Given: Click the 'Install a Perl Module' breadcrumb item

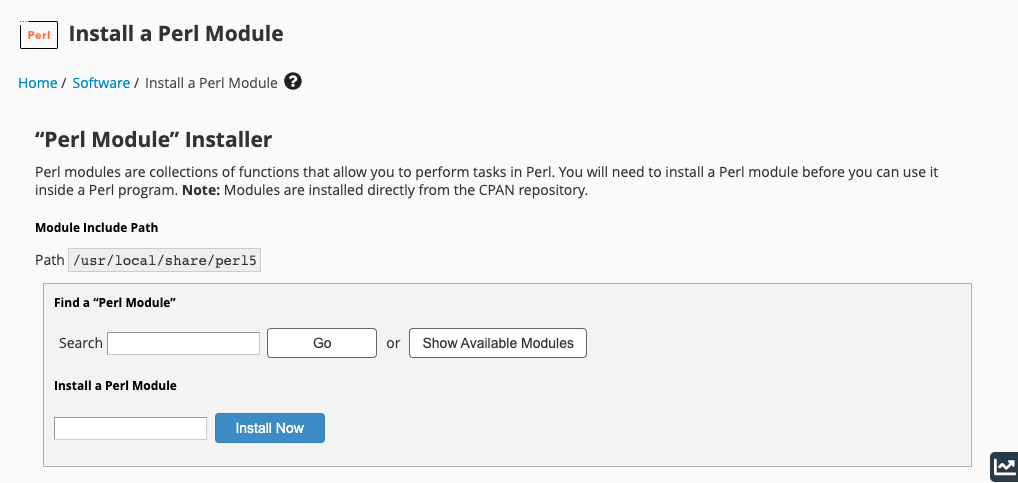Looking at the screenshot, I should click(x=211, y=83).
